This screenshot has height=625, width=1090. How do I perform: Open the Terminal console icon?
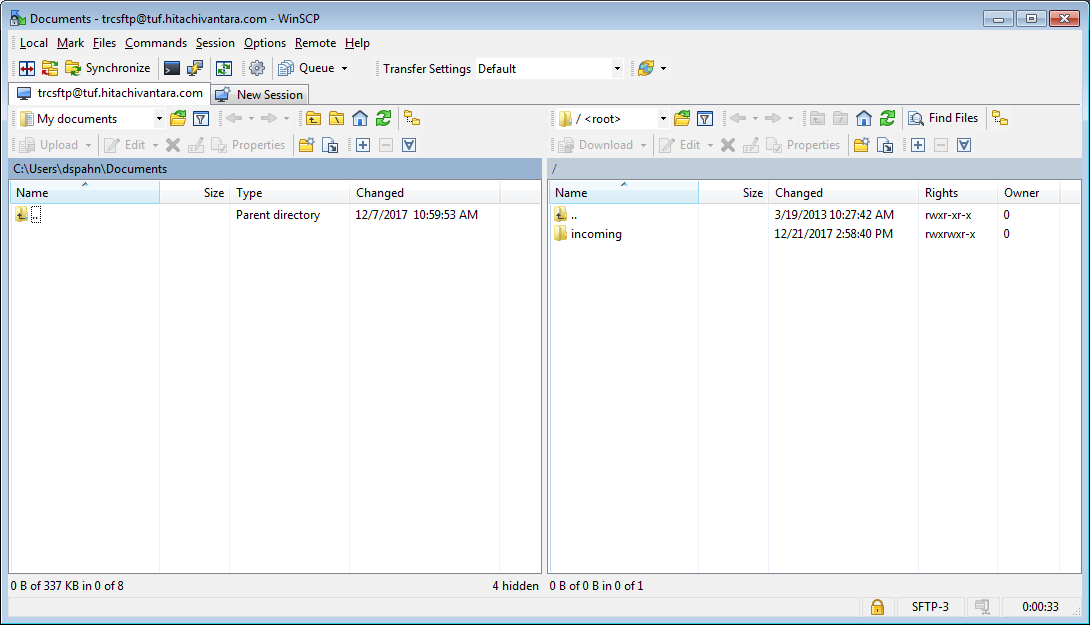click(171, 68)
